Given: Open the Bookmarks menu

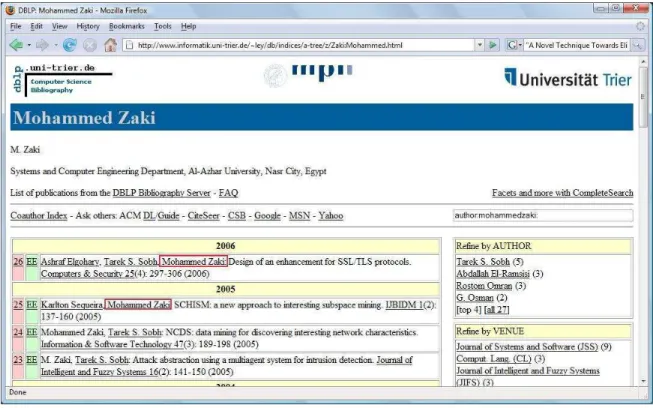Looking at the screenshot, I should pos(127,26).
